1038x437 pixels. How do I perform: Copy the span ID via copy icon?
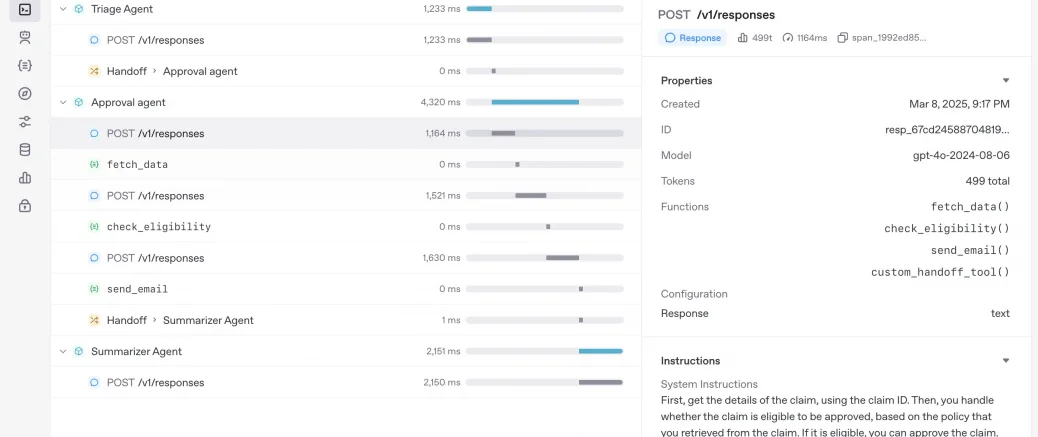point(843,38)
